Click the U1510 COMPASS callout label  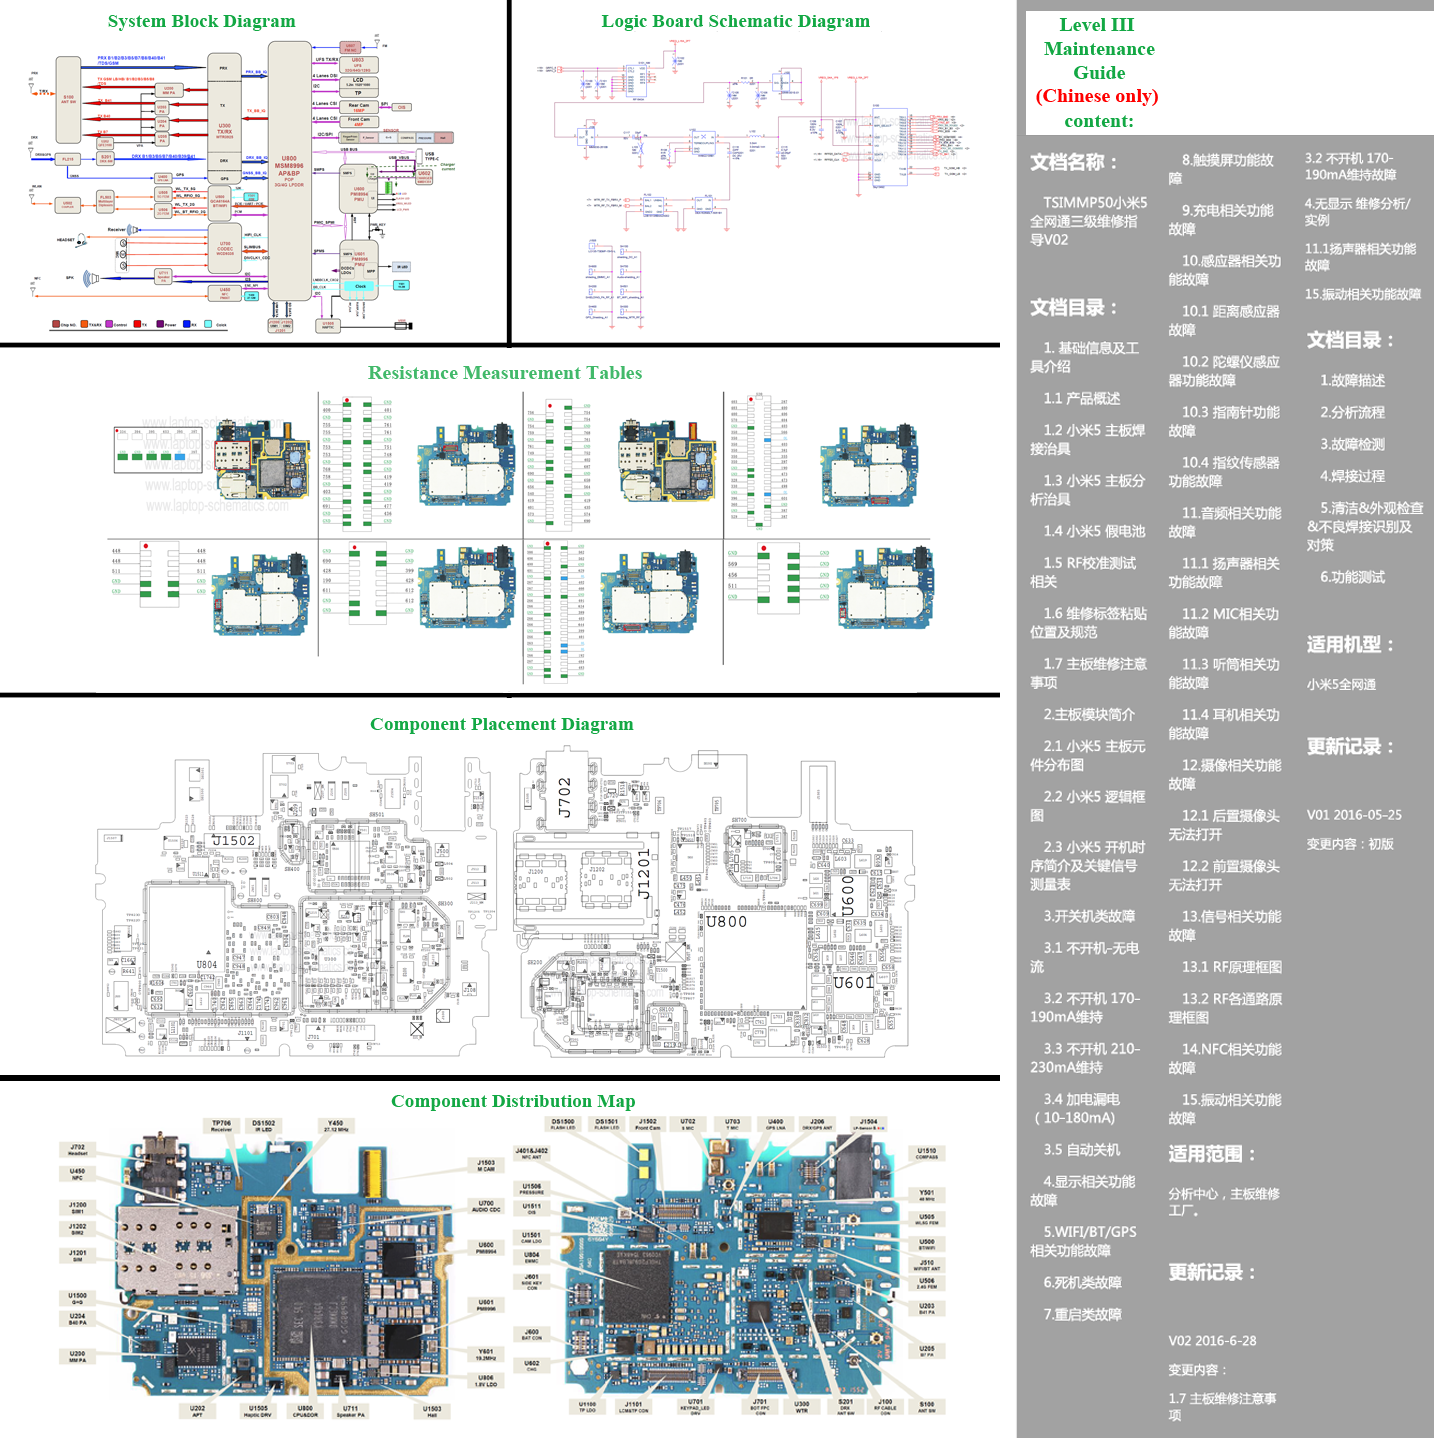point(927,1153)
